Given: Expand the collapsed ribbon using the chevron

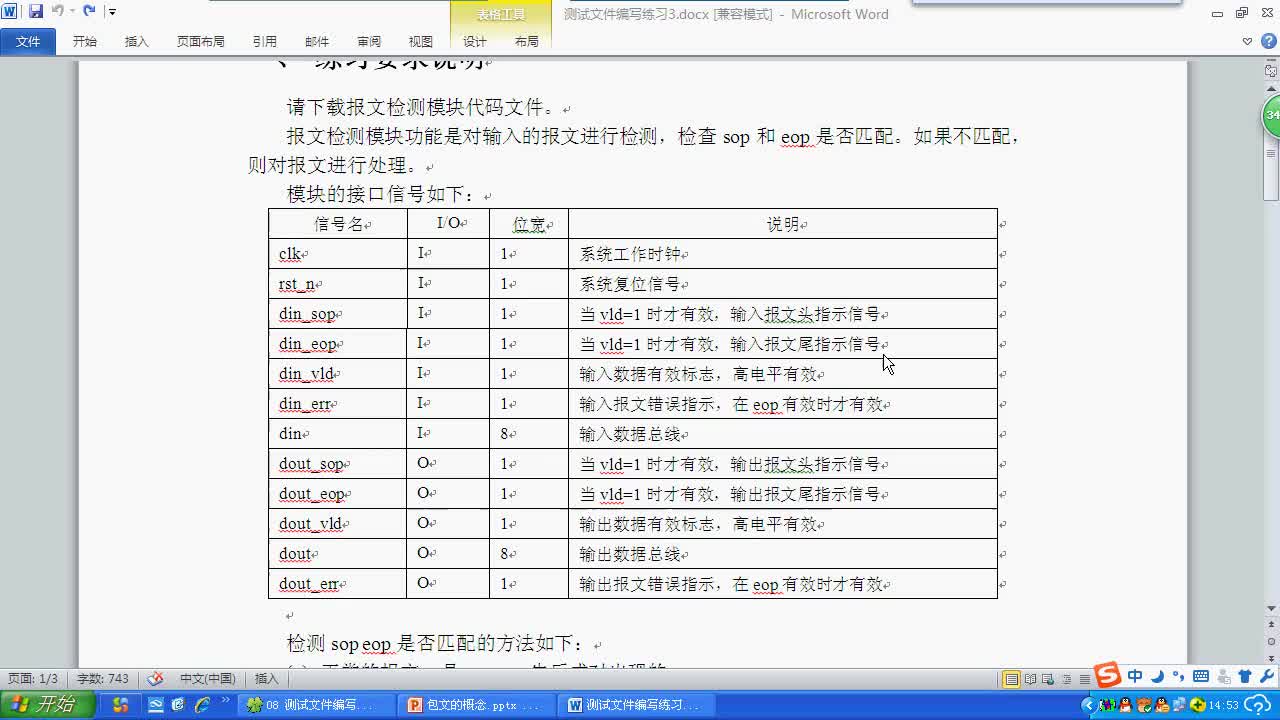Looking at the screenshot, I should (1247, 42).
